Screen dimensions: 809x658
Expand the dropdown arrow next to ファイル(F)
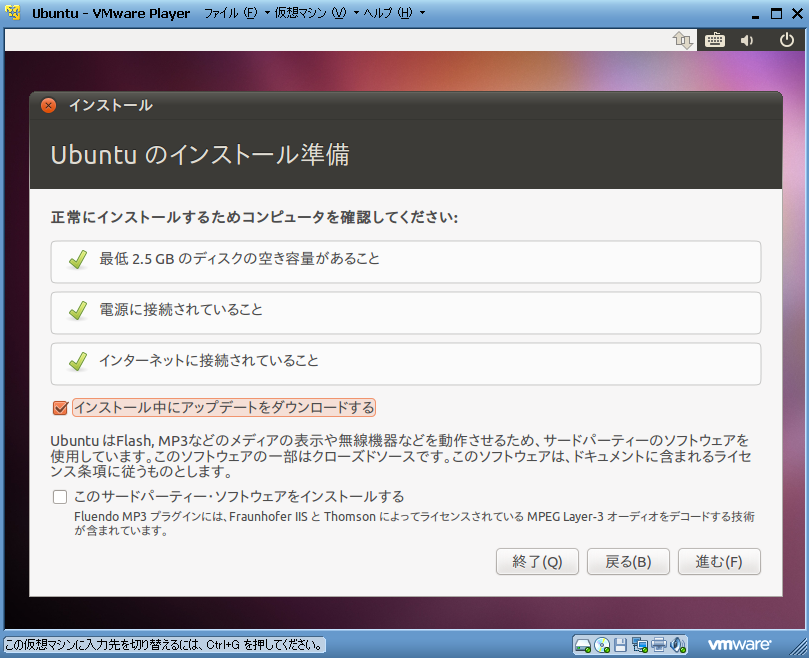point(267,13)
